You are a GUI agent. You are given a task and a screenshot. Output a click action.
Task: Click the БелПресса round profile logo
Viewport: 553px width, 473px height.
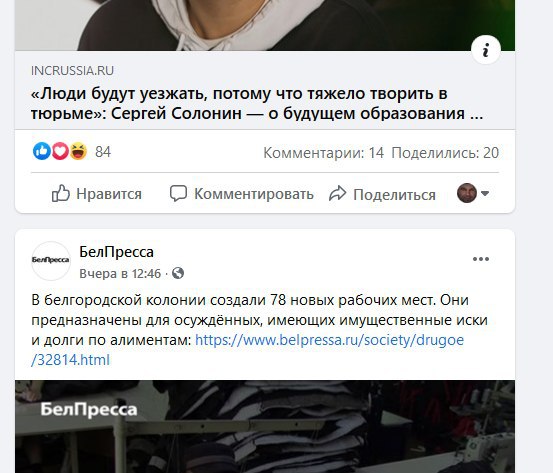(51, 261)
